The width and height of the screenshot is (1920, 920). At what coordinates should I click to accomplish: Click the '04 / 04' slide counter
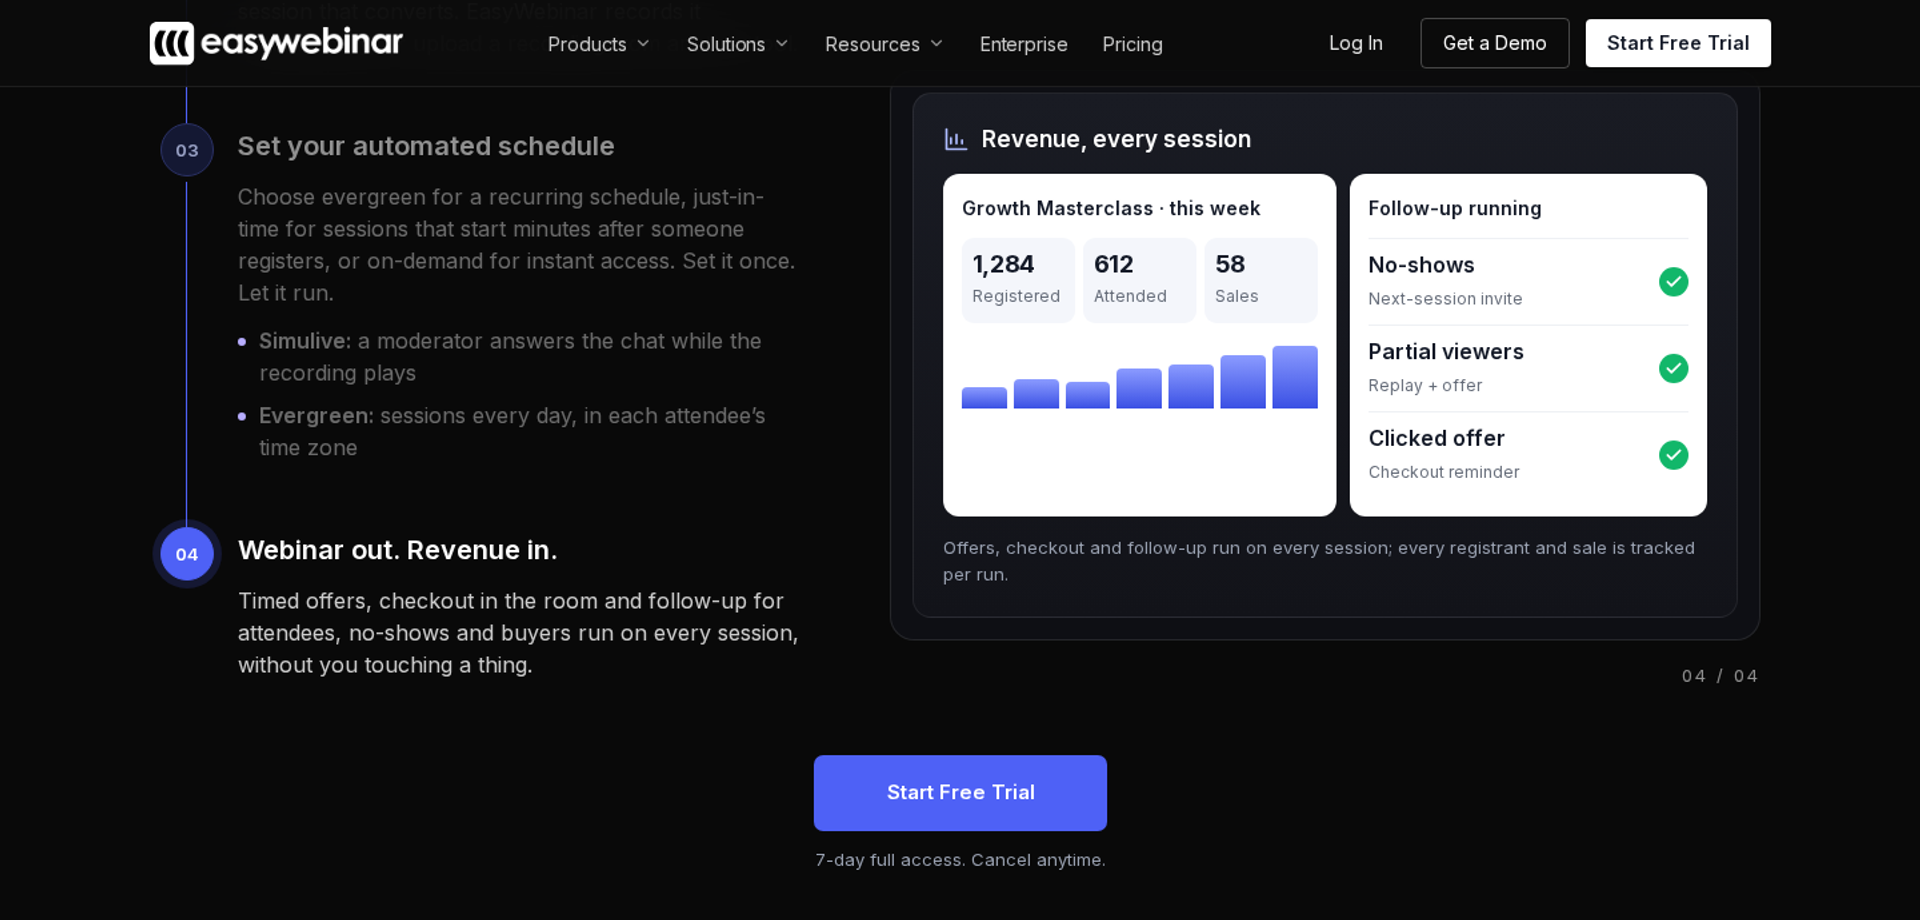pos(1719,676)
